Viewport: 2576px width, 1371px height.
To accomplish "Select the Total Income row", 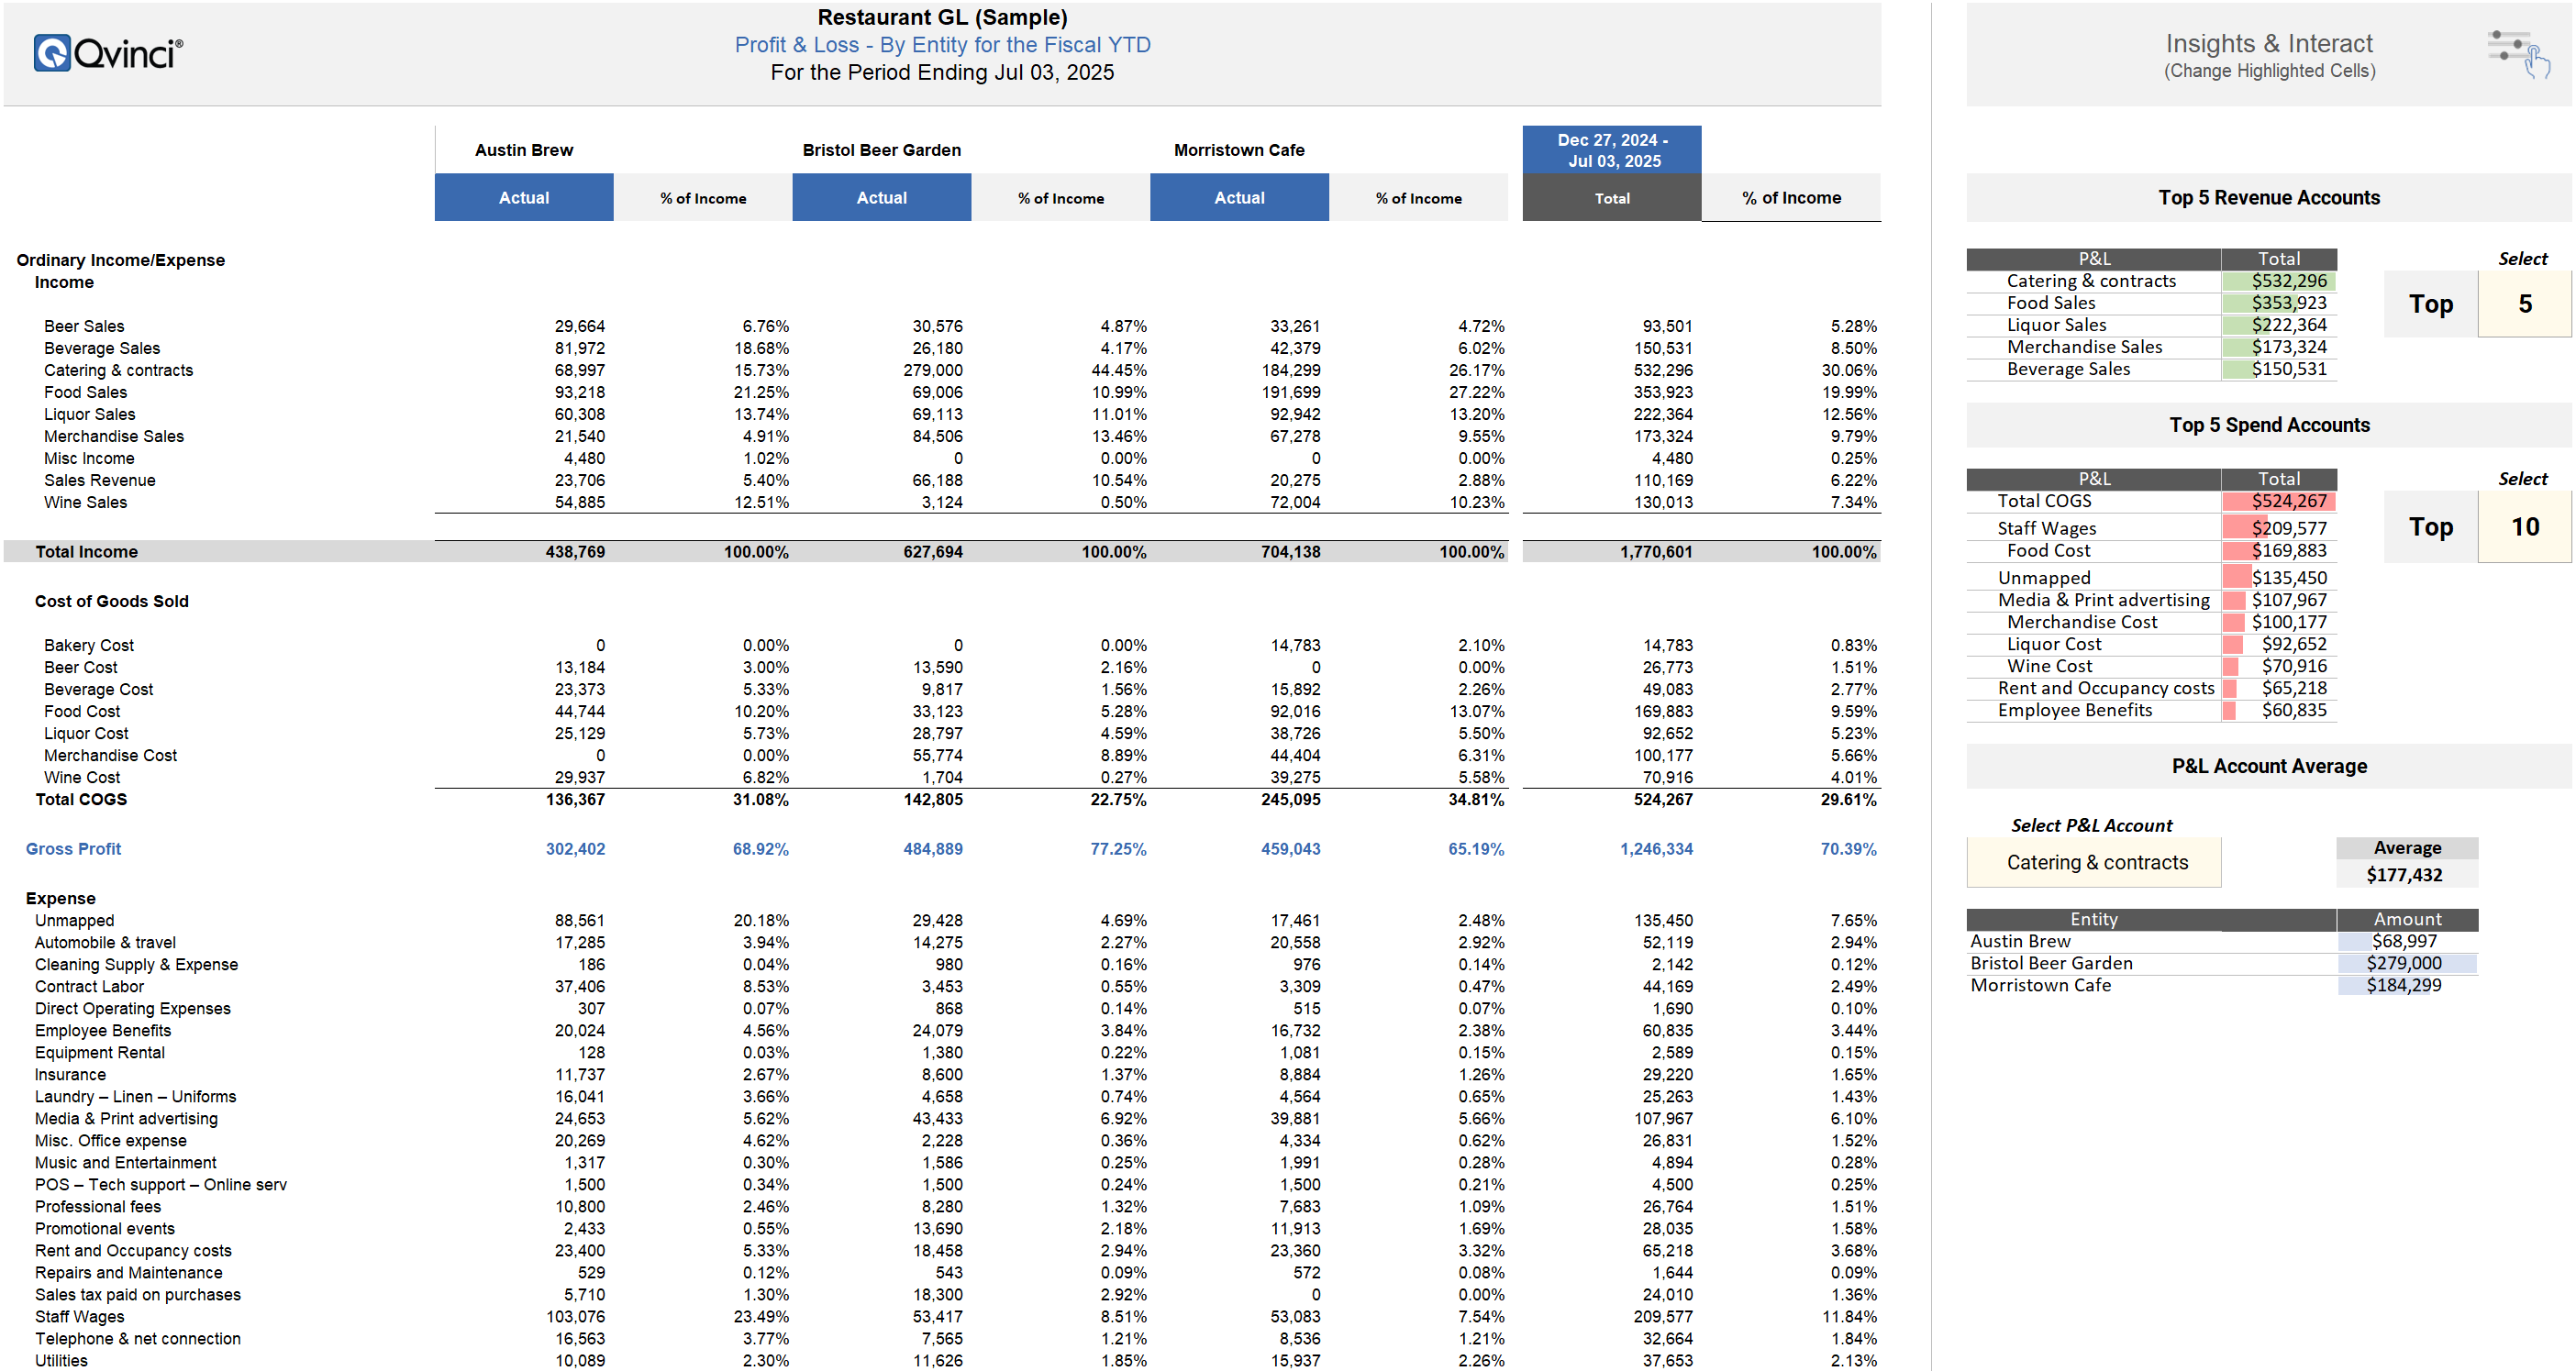I will tap(87, 552).
